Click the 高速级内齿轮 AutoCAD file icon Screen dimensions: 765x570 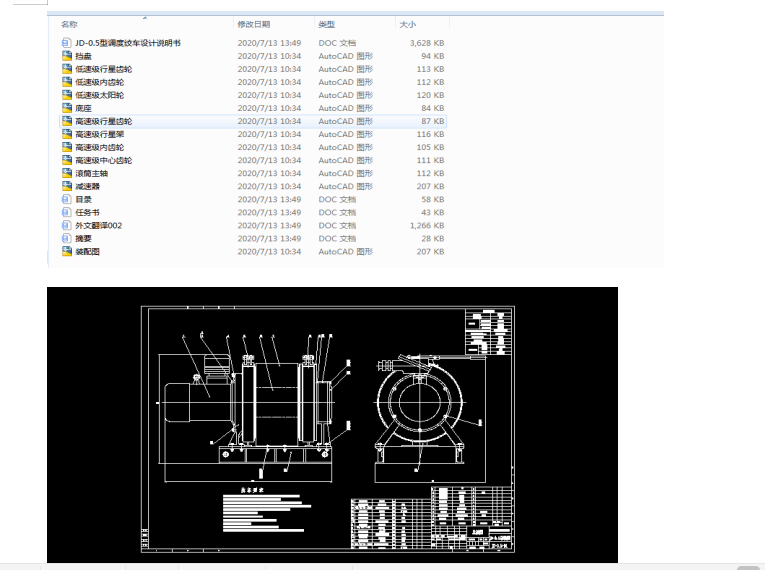(67, 147)
